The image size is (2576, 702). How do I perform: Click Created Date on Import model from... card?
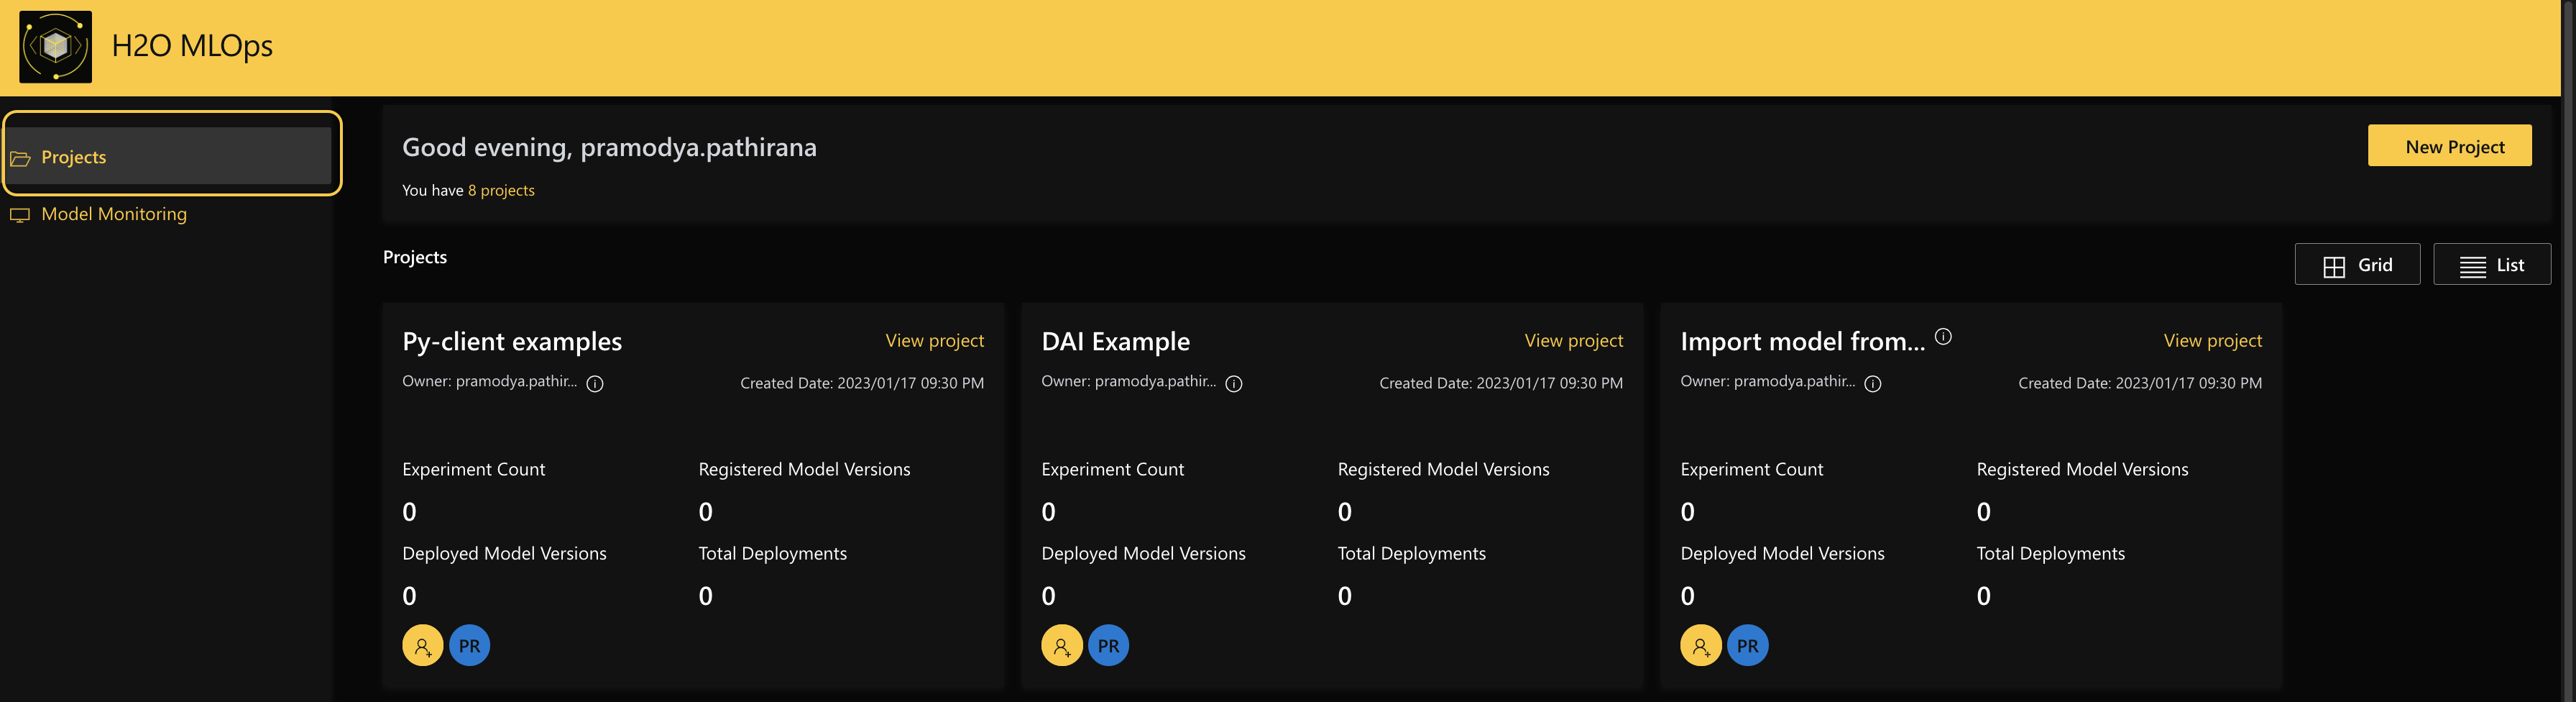[x=2140, y=384]
